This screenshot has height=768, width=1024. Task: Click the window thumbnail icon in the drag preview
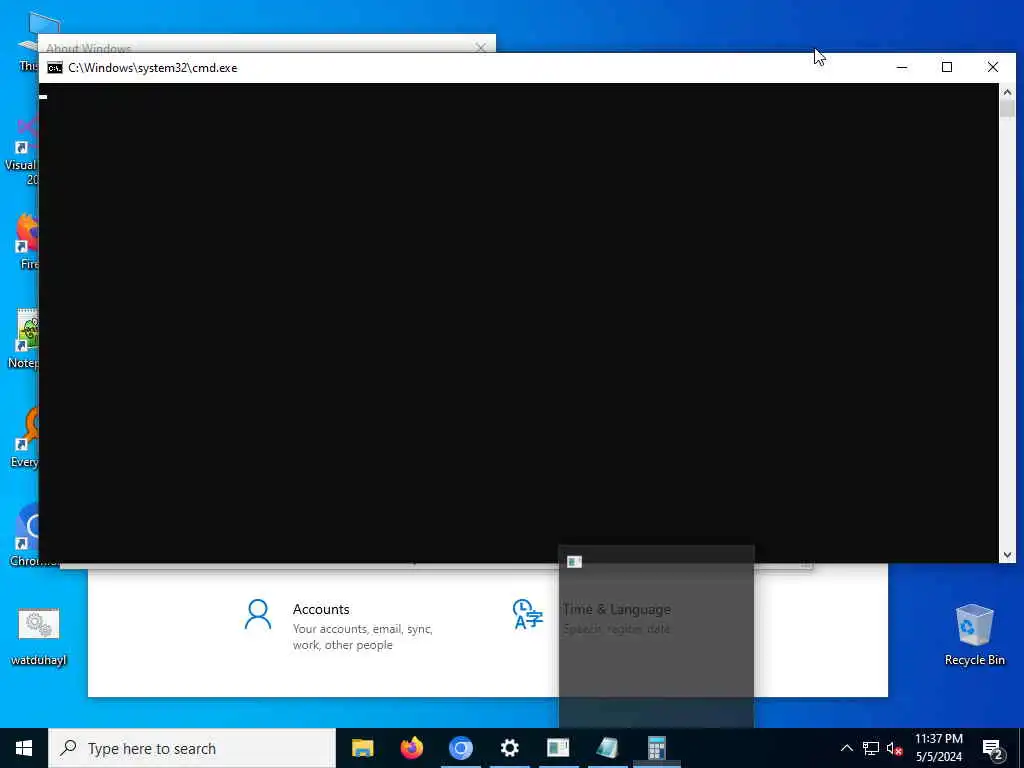point(574,562)
